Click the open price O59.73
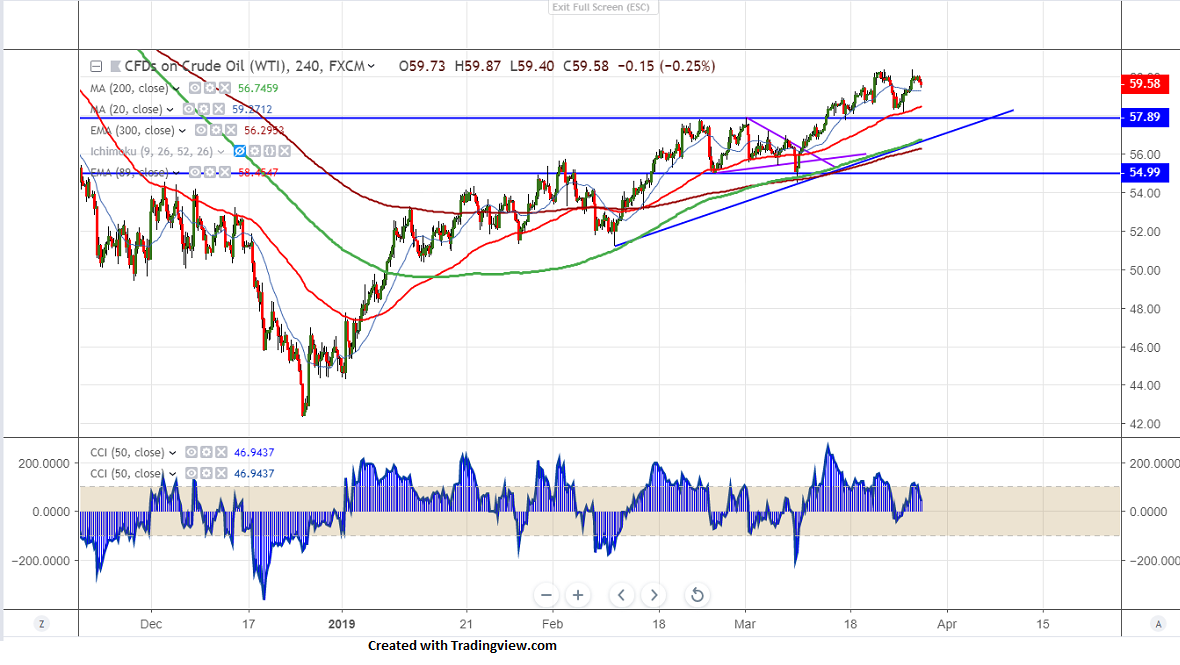The width and height of the screenshot is (1180, 665). coord(422,66)
